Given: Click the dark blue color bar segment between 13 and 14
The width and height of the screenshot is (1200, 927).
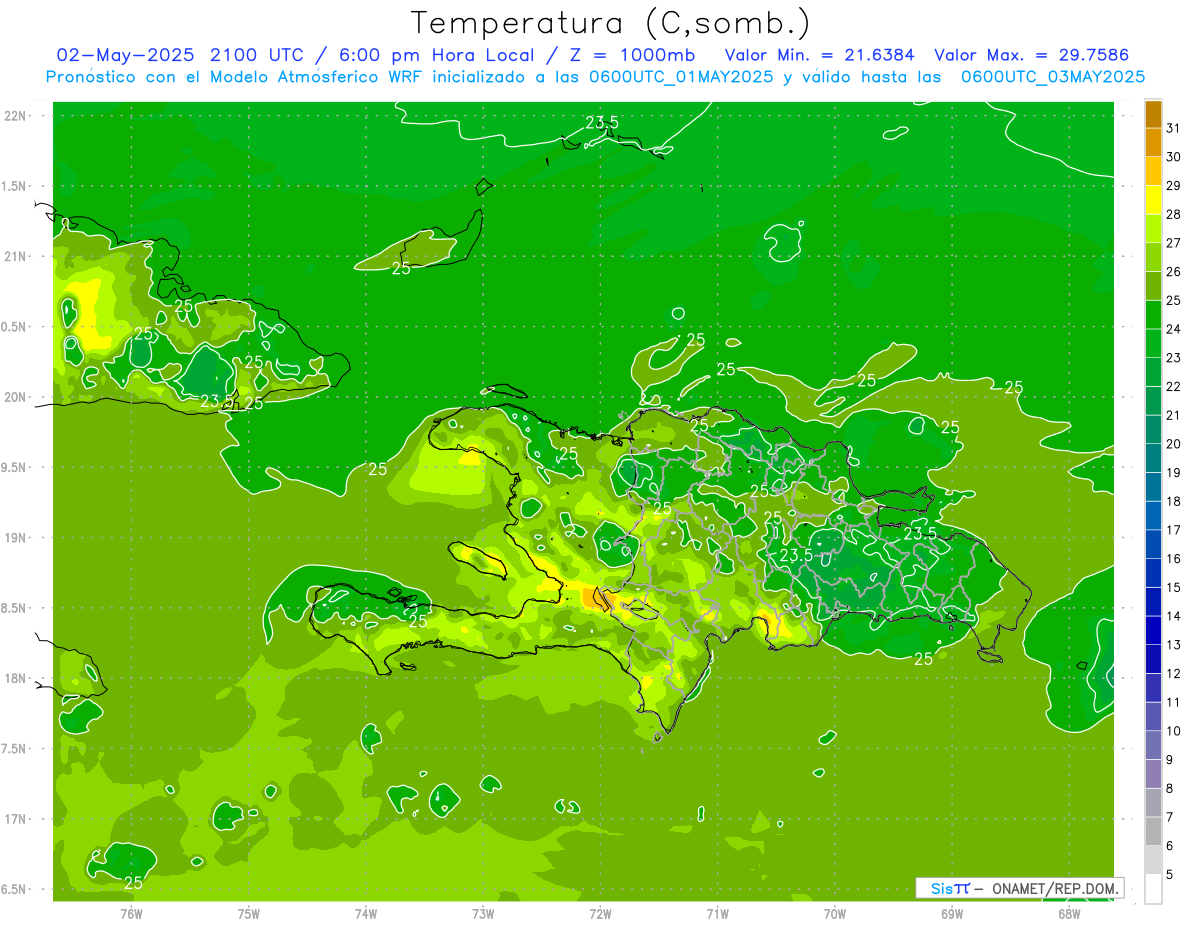Looking at the screenshot, I should (x=1153, y=630).
